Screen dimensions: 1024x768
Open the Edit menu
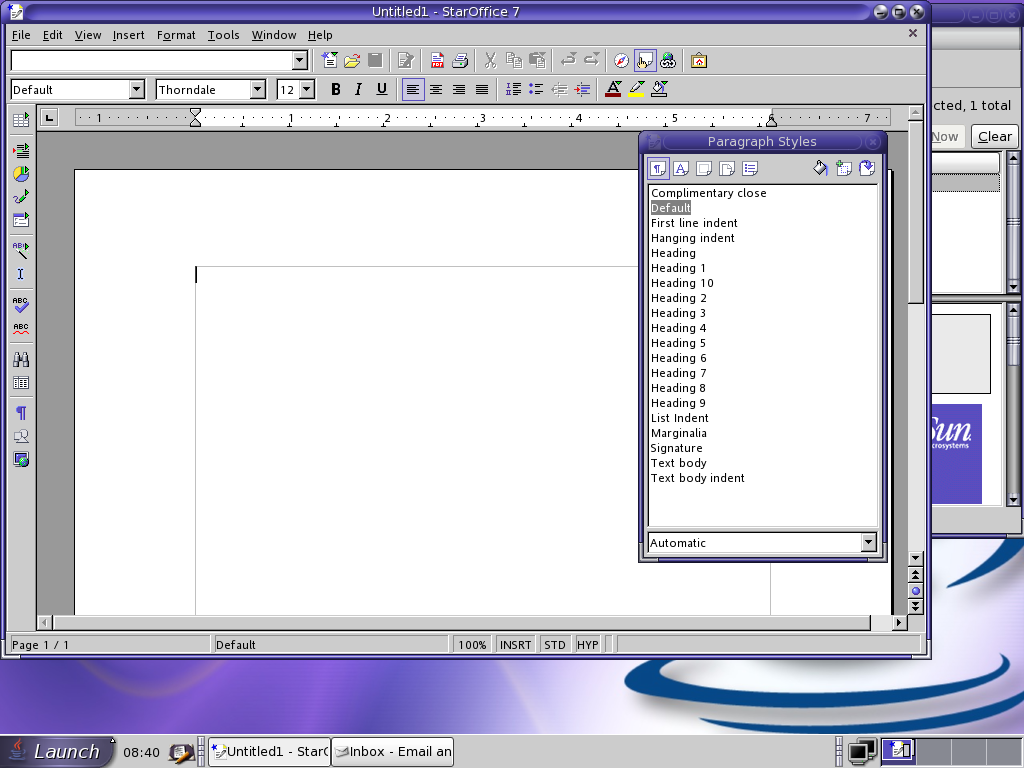click(x=52, y=35)
